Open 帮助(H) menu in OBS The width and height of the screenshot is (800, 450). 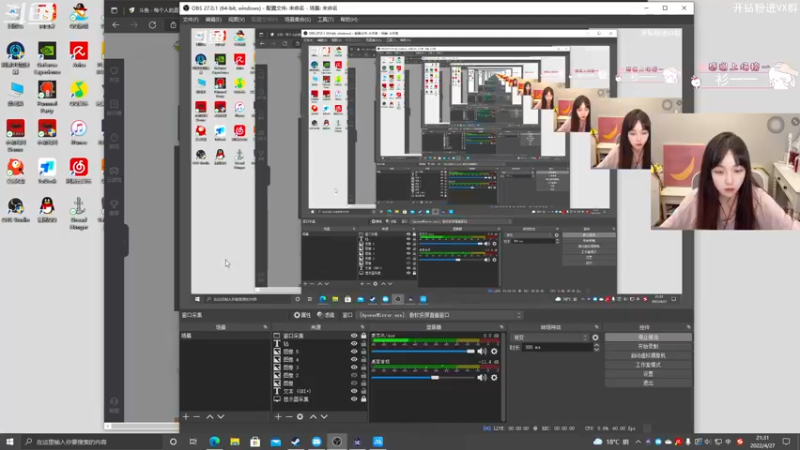[x=349, y=19]
